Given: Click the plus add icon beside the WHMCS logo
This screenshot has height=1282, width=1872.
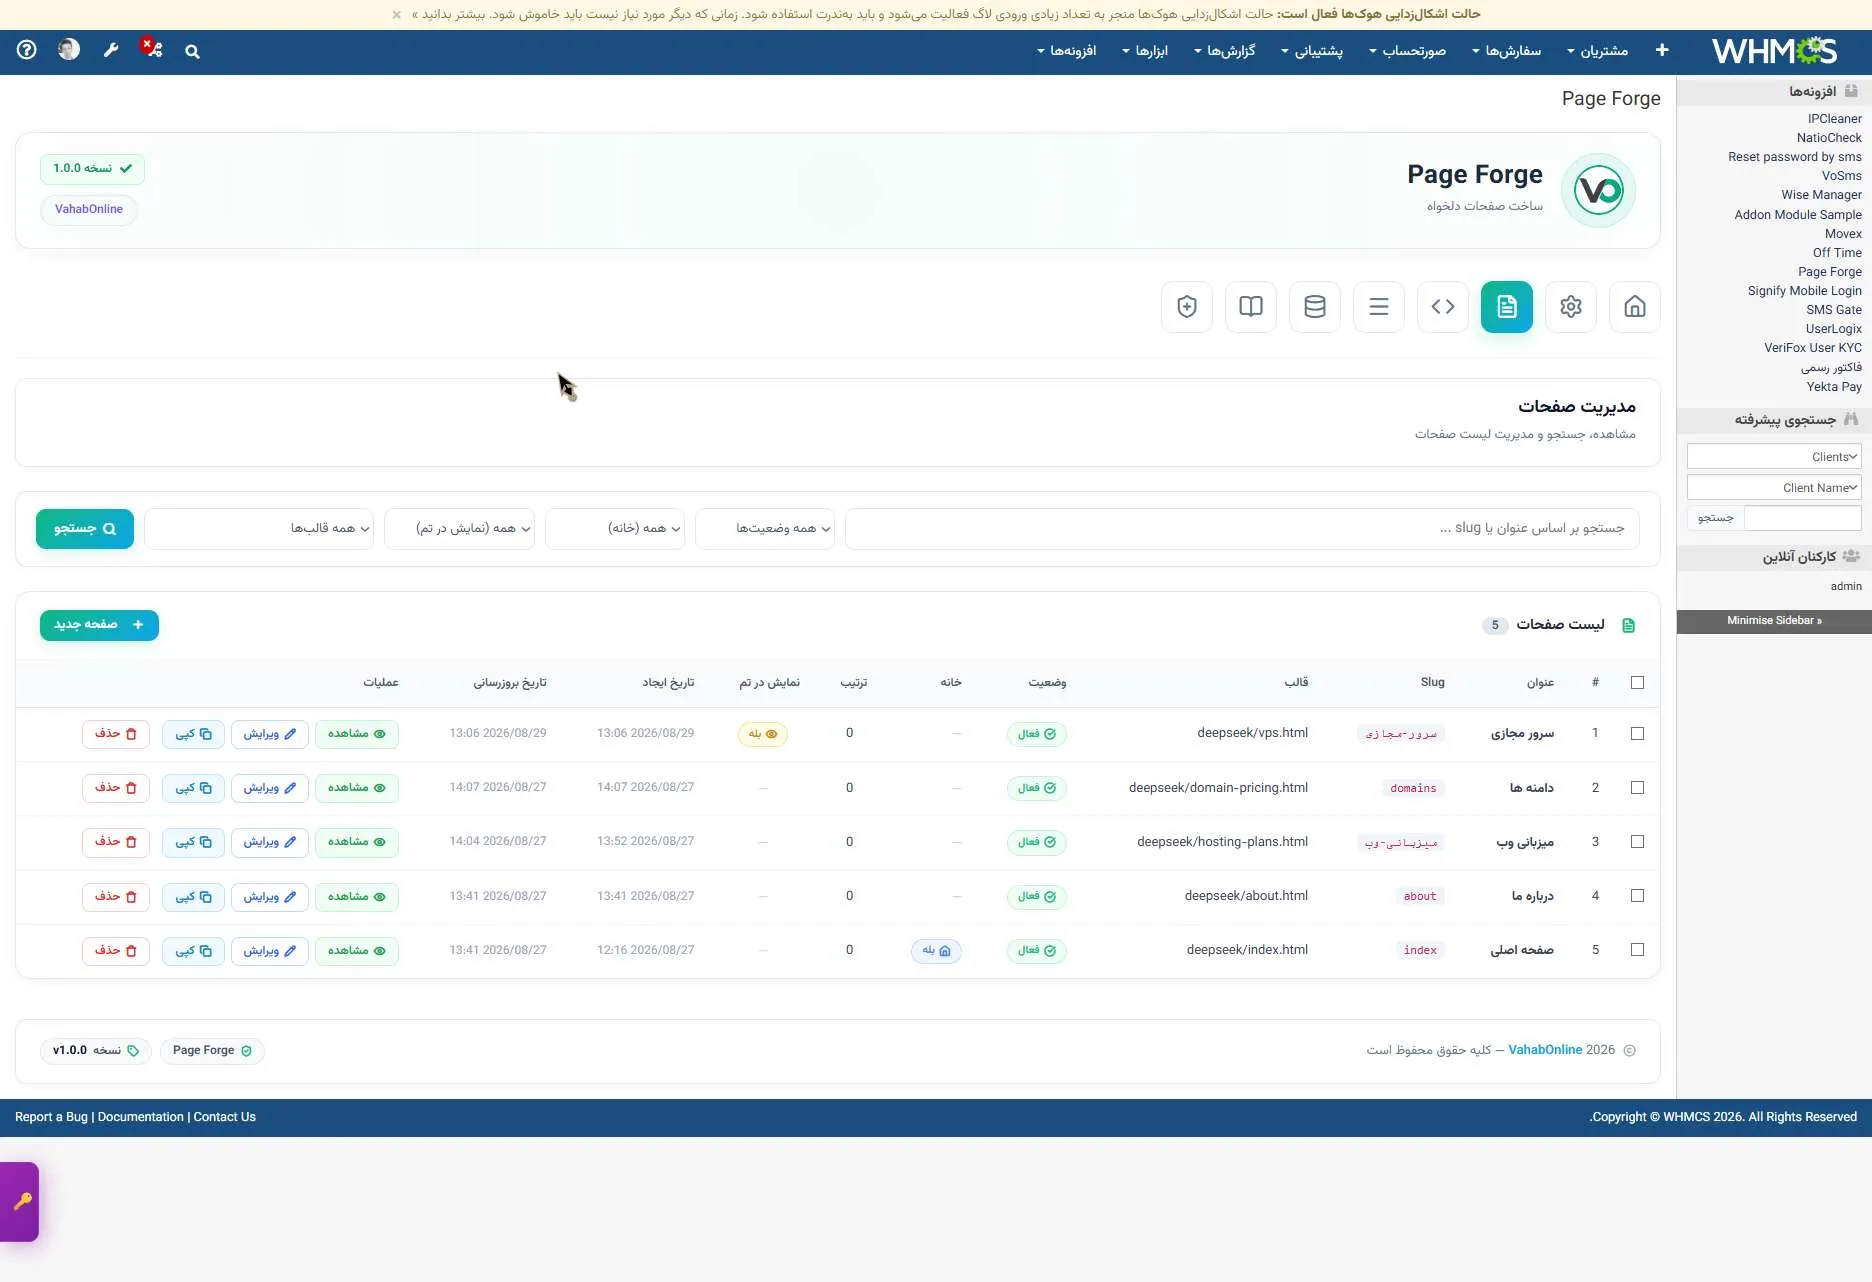Looking at the screenshot, I should tap(1661, 50).
